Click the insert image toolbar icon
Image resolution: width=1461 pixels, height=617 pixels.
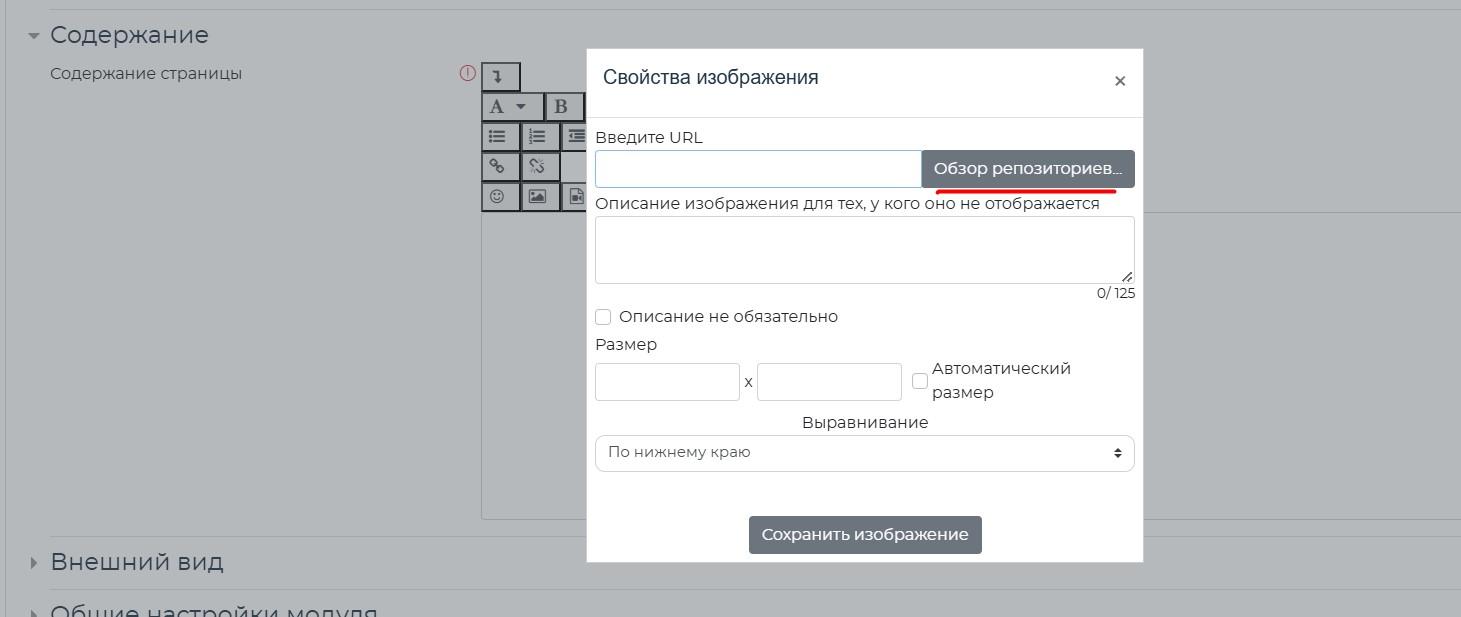pos(538,197)
